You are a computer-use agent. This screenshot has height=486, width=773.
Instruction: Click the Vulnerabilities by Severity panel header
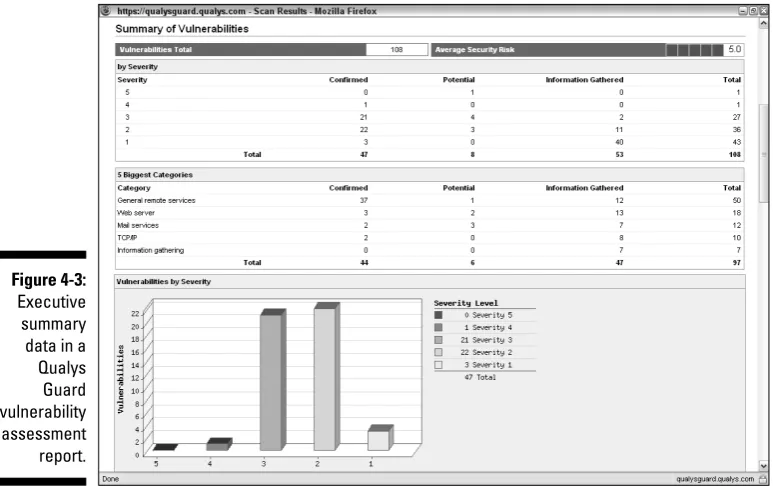coord(429,281)
